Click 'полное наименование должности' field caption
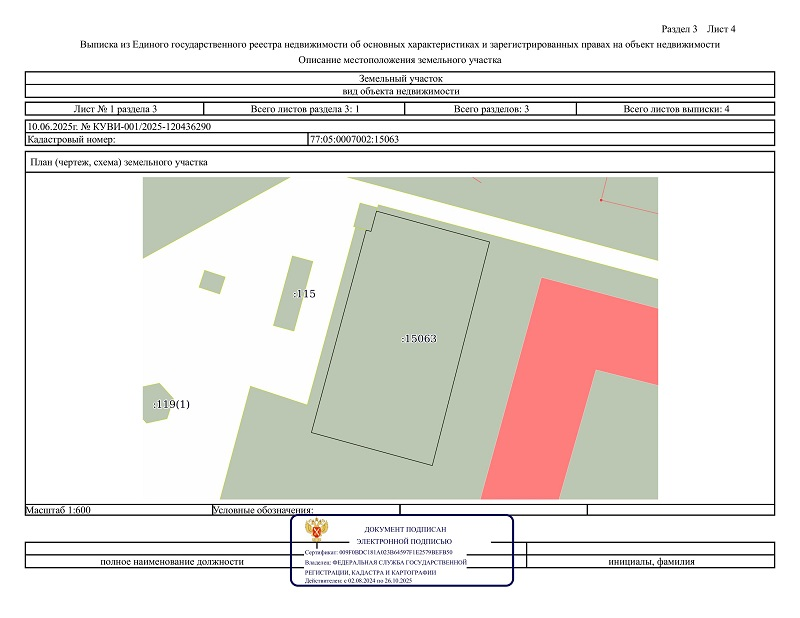Viewport: 800px width, 618px height. (171, 561)
